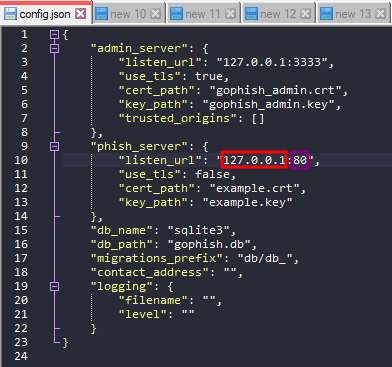This screenshot has width=392, height=367.
Task: Open the new 13 tab
Action: pyautogui.click(x=354, y=14)
